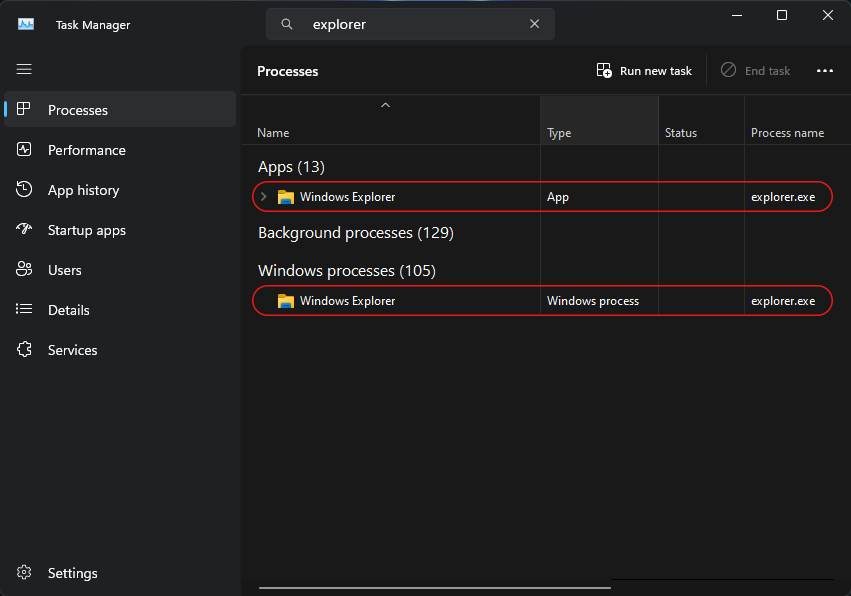
Task: Click the Run new task button label
Action: tap(656, 71)
